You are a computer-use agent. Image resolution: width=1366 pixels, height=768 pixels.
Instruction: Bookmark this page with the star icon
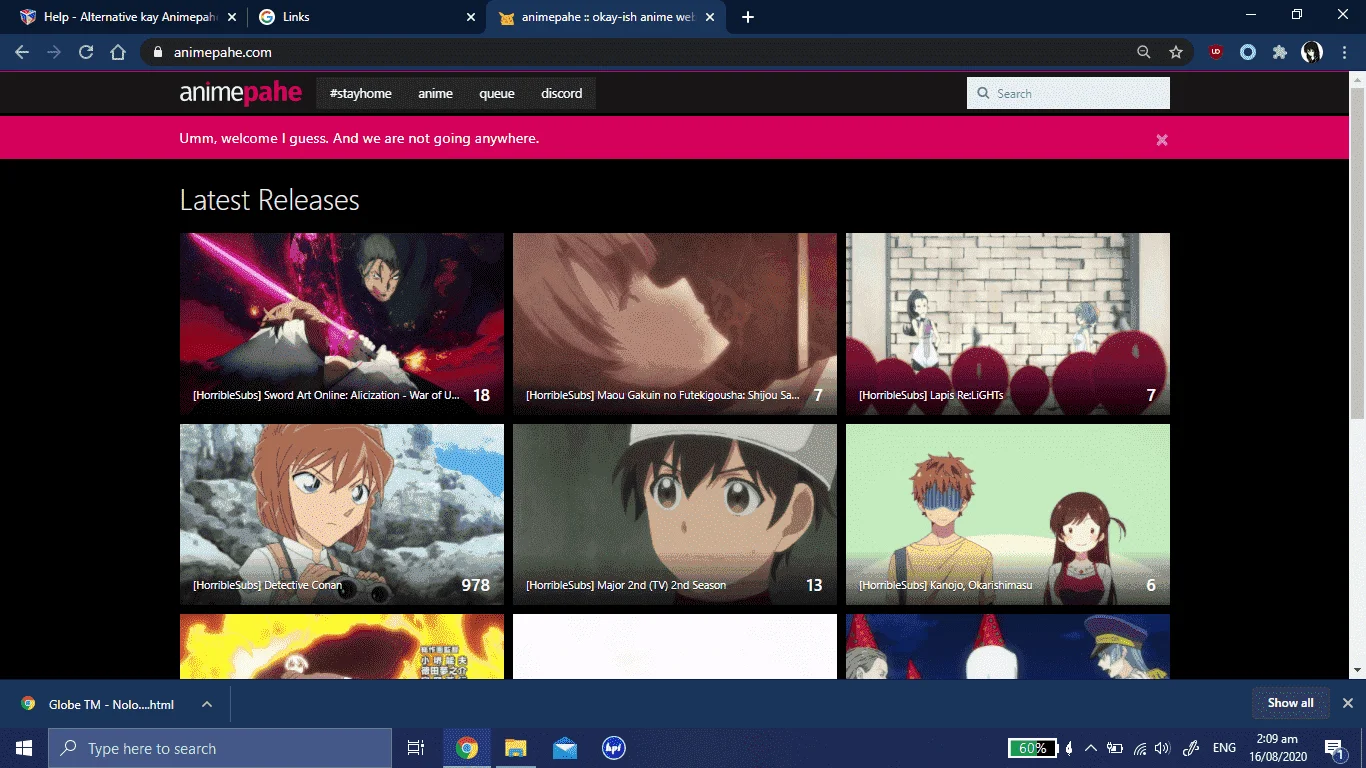pos(1176,52)
